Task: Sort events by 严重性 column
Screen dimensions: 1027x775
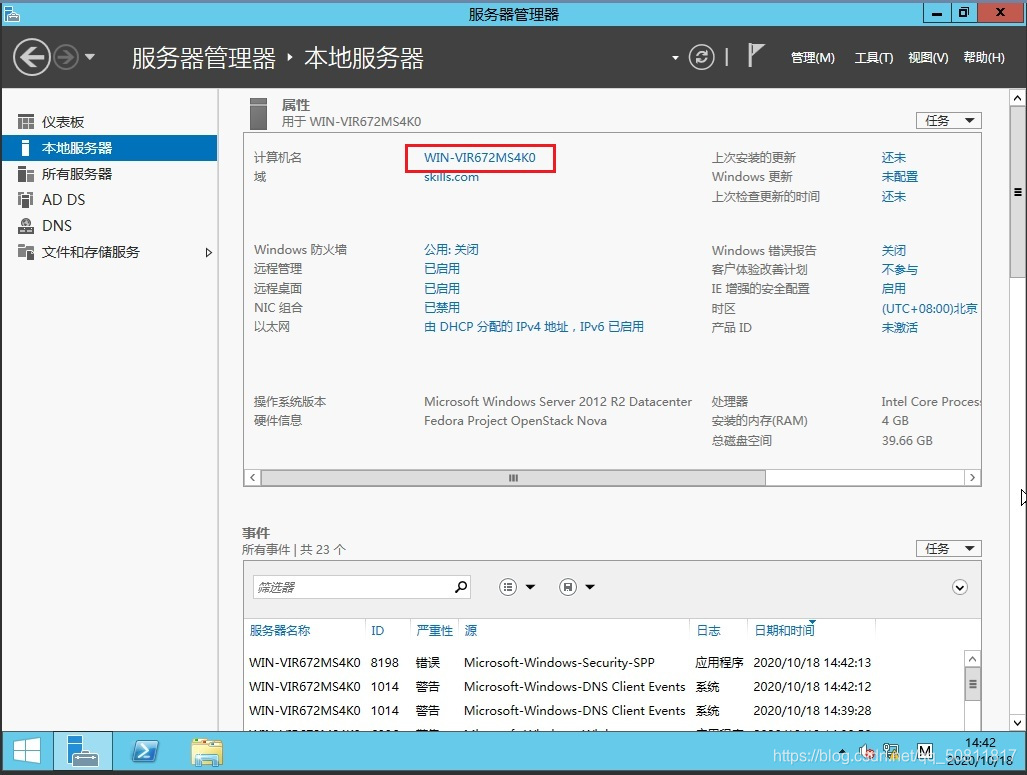Action: coord(434,630)
